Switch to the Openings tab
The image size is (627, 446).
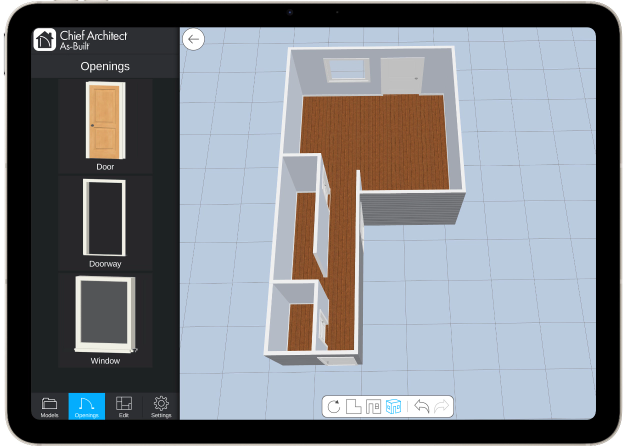click(x=87, y=406)
